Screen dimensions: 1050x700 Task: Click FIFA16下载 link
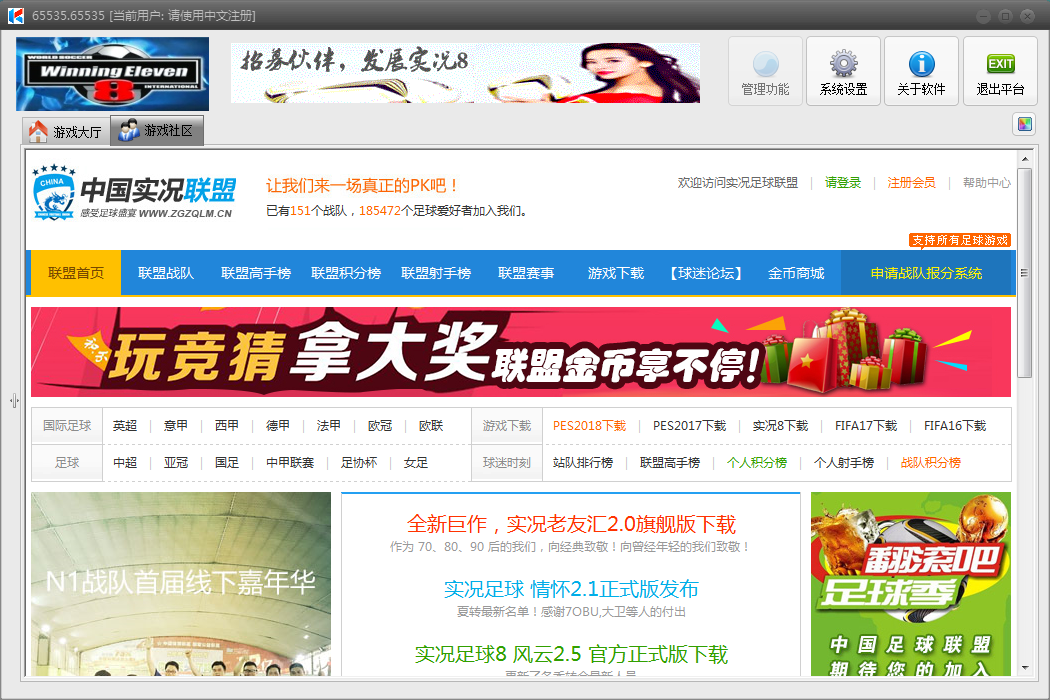pyautogui.click(x=955, y=426)
